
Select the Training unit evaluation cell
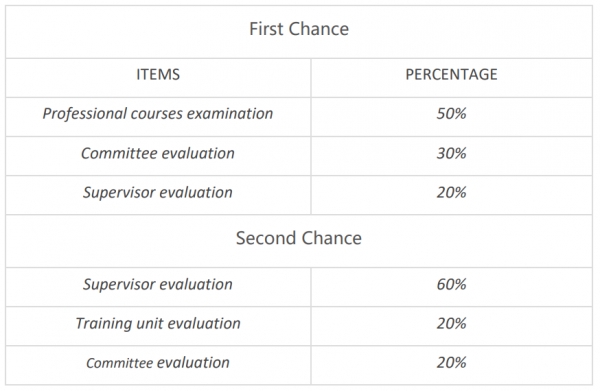tap(158, 324)
